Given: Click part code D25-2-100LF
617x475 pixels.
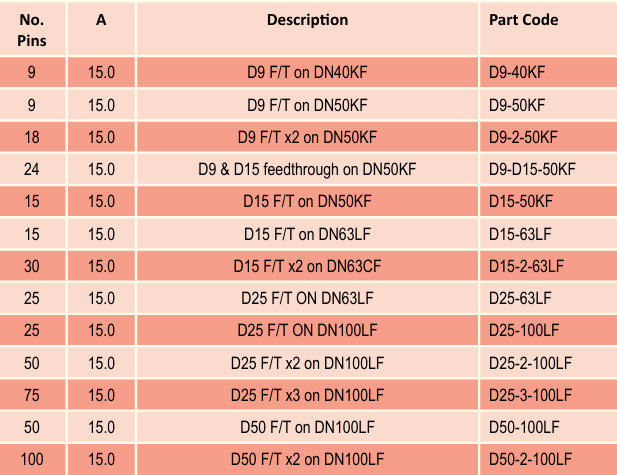Looking at the screenshot, I should 530,363.
